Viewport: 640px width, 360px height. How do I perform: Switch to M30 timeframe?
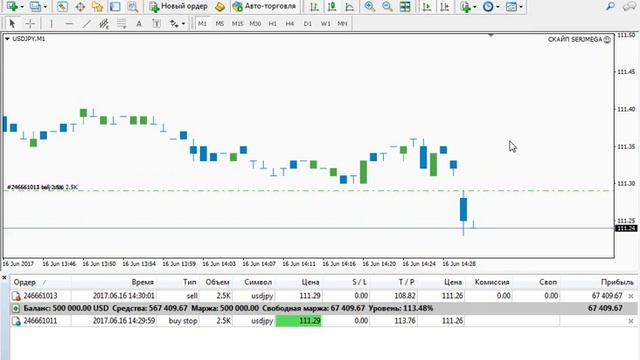tap(255, 24)
